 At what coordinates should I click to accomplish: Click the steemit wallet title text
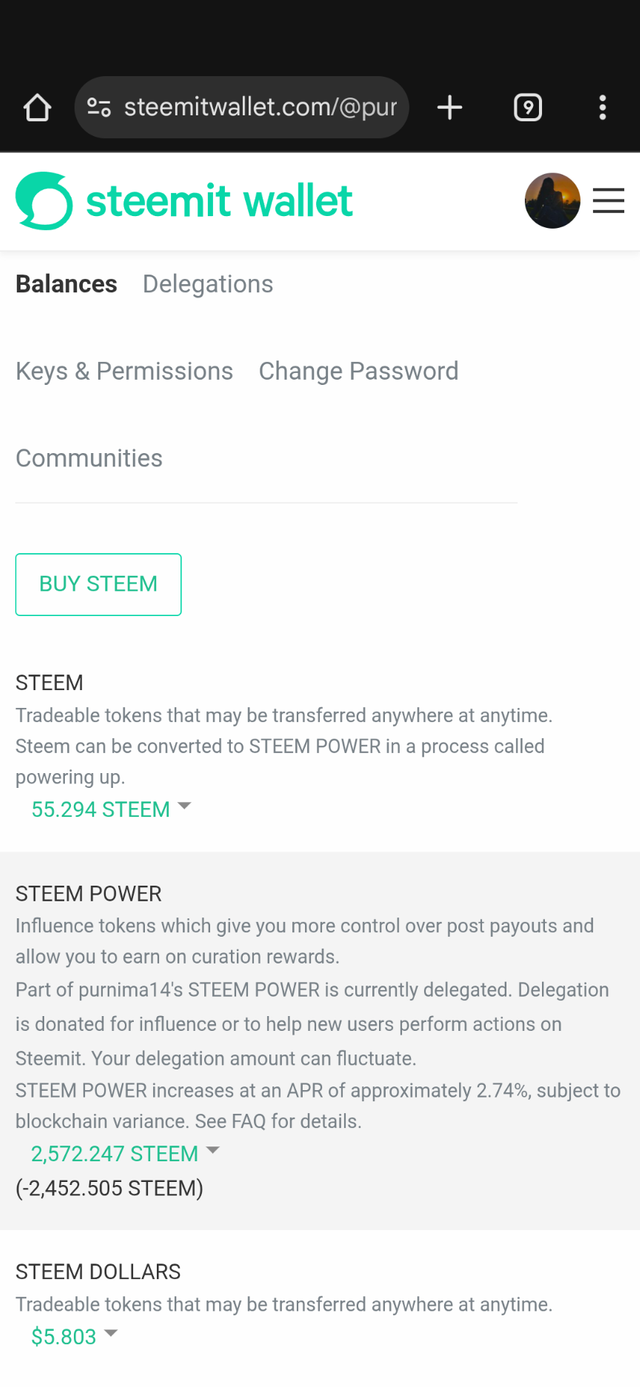[x=219, y=201]
